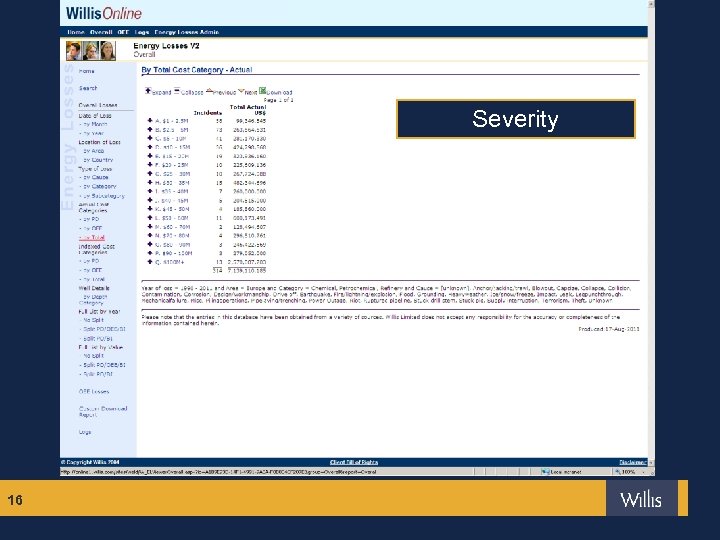Click the I. $35 - 40M category label

tap(172, 191)
